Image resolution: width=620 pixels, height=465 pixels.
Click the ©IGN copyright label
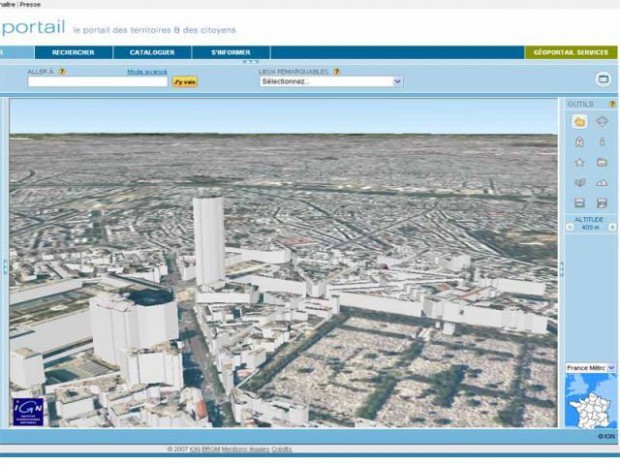point(607,436)
